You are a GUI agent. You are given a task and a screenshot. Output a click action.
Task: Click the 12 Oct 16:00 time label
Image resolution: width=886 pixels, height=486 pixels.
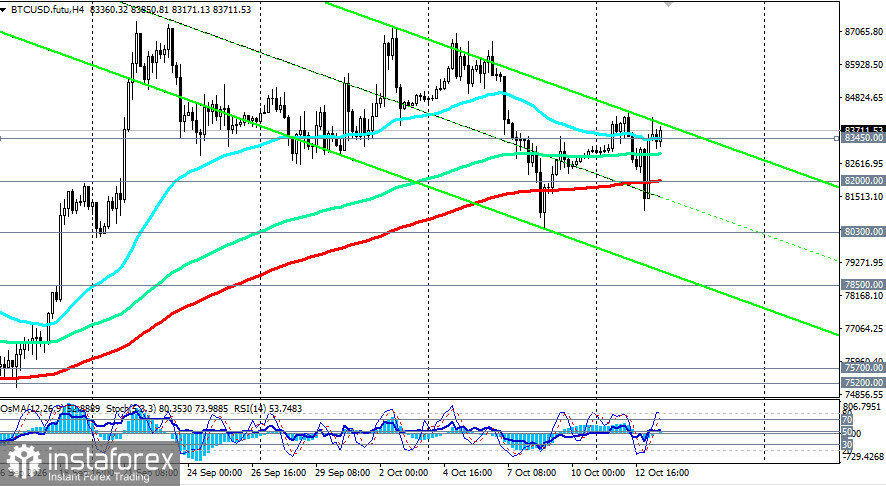[662, 473]
